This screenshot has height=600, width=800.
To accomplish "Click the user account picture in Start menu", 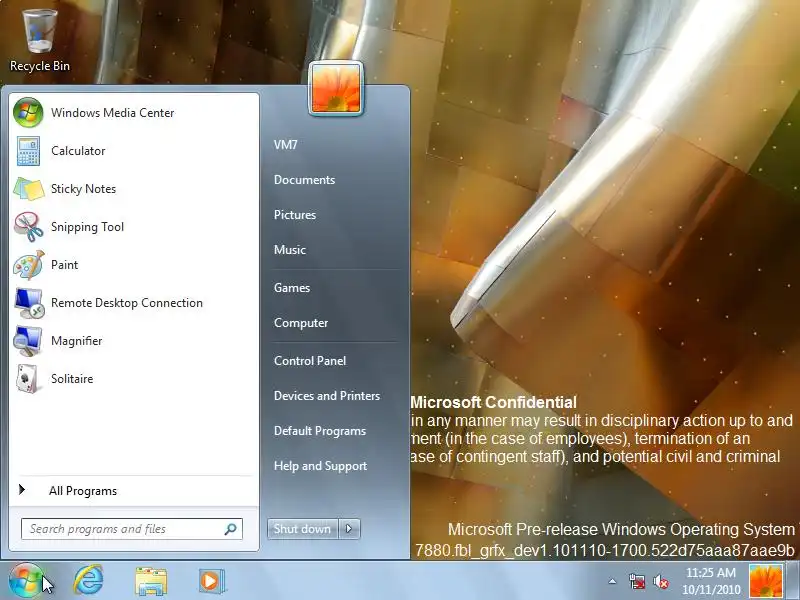I will click(x=336, y=88).
